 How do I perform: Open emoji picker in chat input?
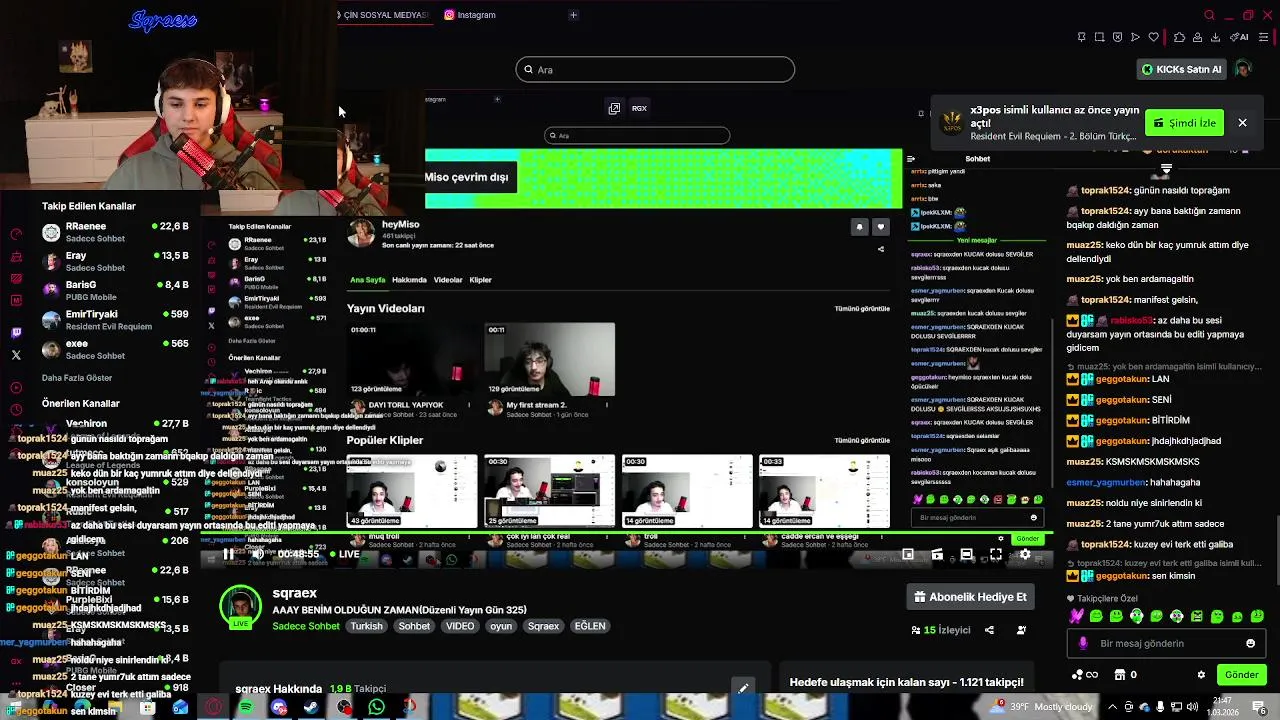point(1250,644)
